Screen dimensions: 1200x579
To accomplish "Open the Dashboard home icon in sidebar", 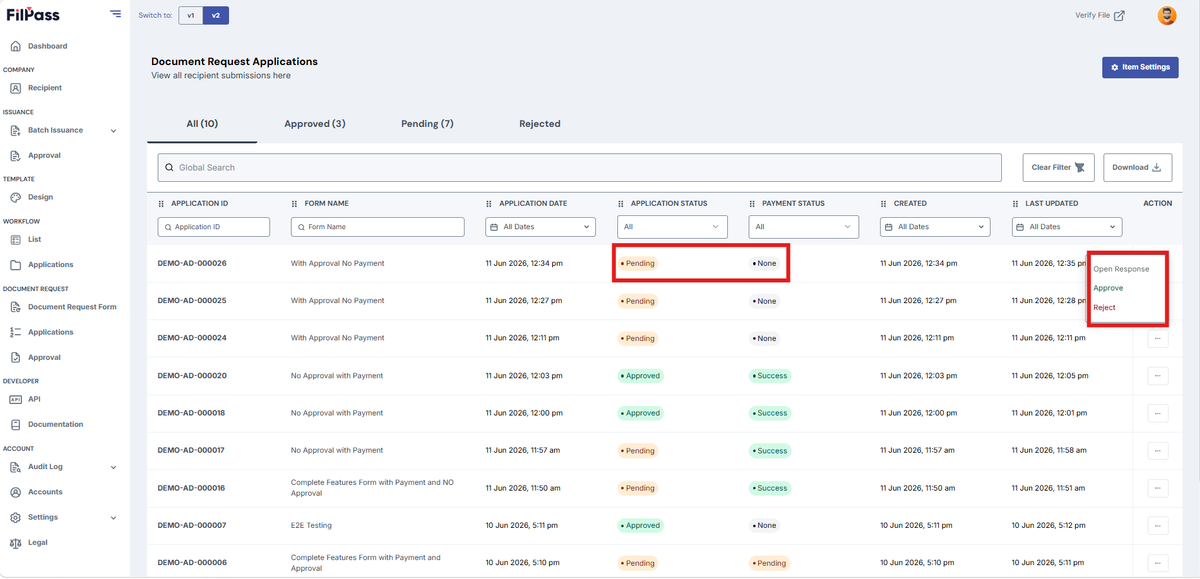I will [x=16, y=46].
